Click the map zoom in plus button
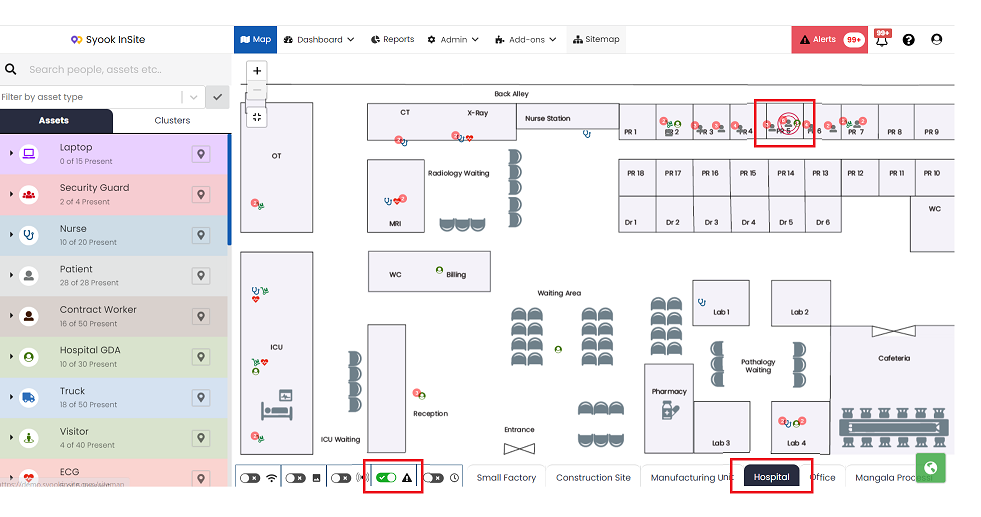The height and width of the screenshot is (517, 981). [x=257, y=71]
